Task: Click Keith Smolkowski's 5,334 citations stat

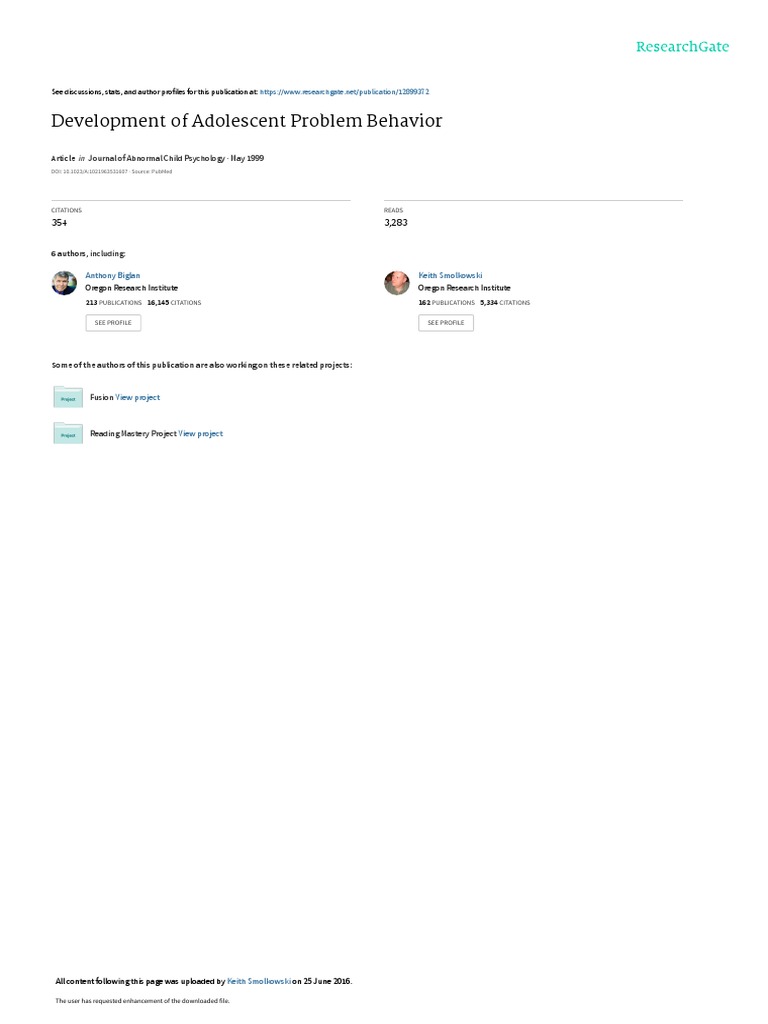Action: (x=505, y=303)
